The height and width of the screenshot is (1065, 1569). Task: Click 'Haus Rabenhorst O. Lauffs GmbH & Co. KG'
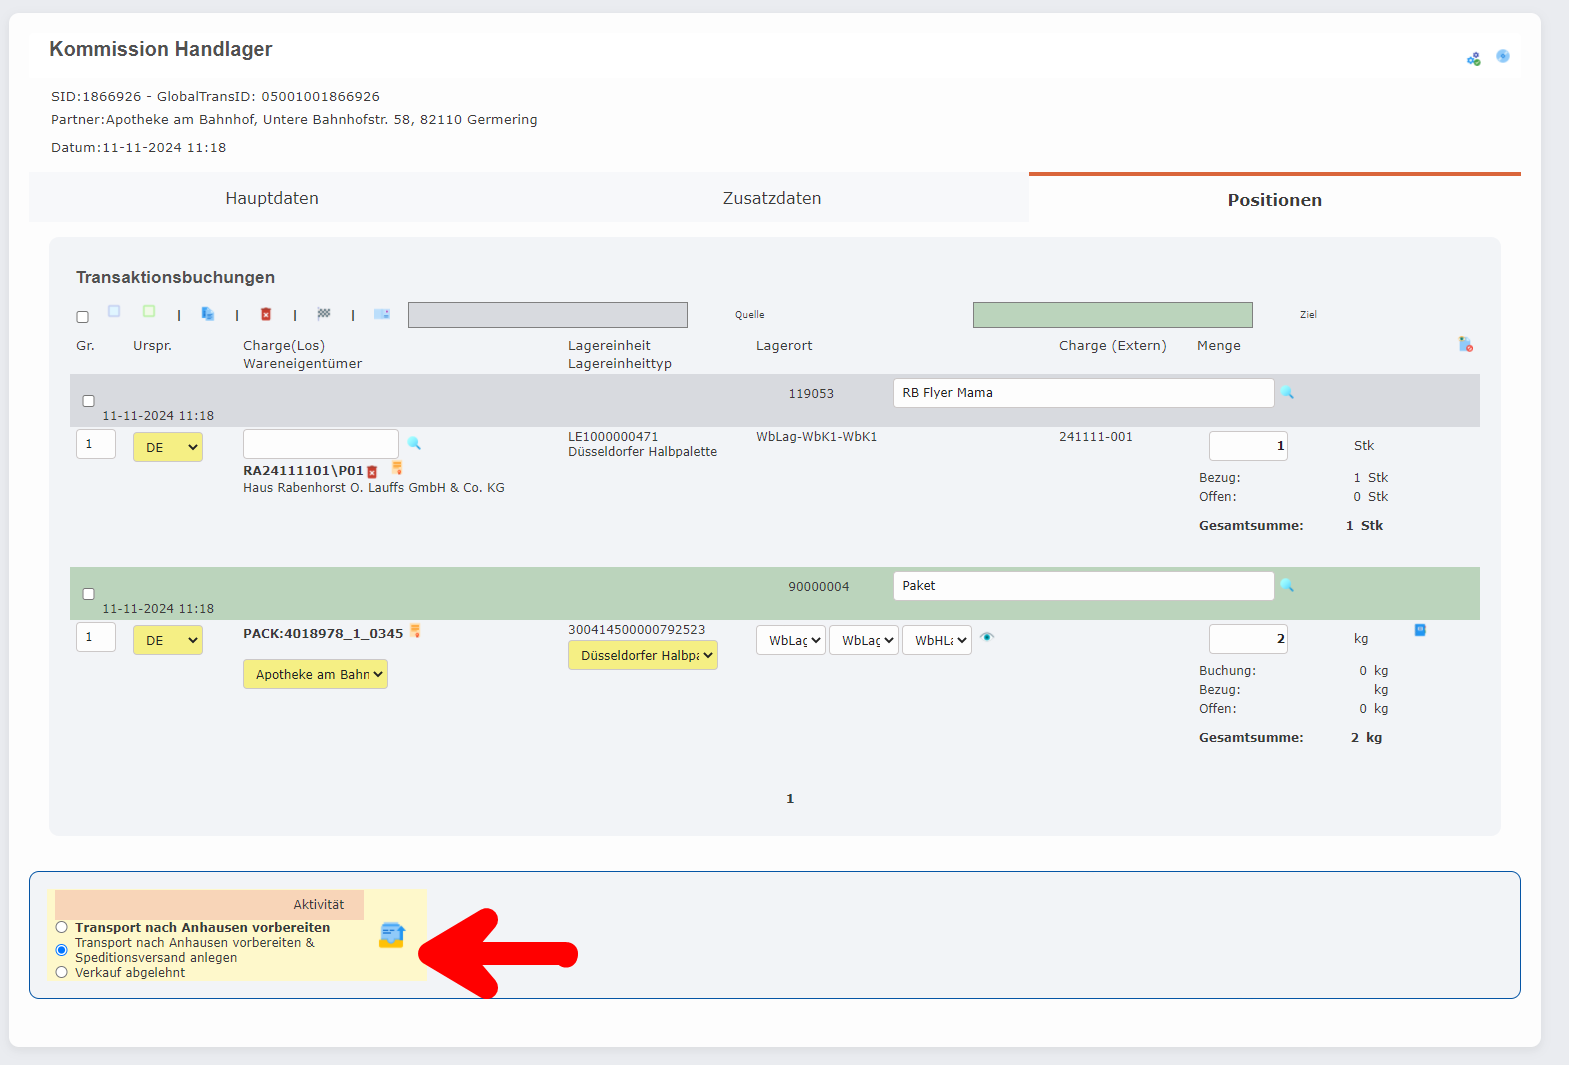(374, 488)
